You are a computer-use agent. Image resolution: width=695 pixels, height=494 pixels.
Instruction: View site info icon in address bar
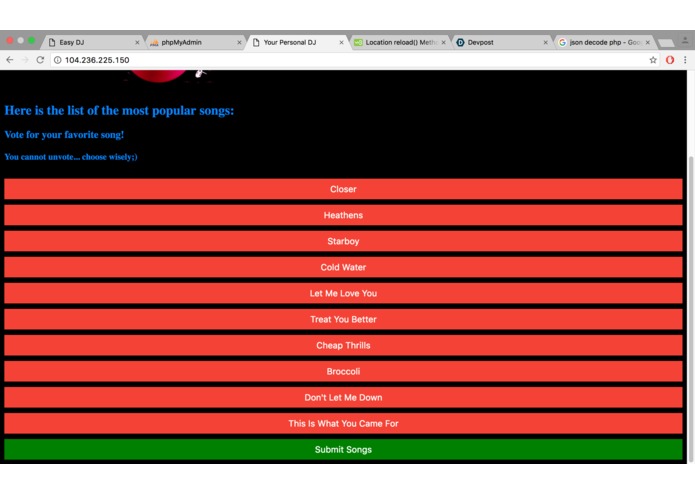click(x=58, y=60)
